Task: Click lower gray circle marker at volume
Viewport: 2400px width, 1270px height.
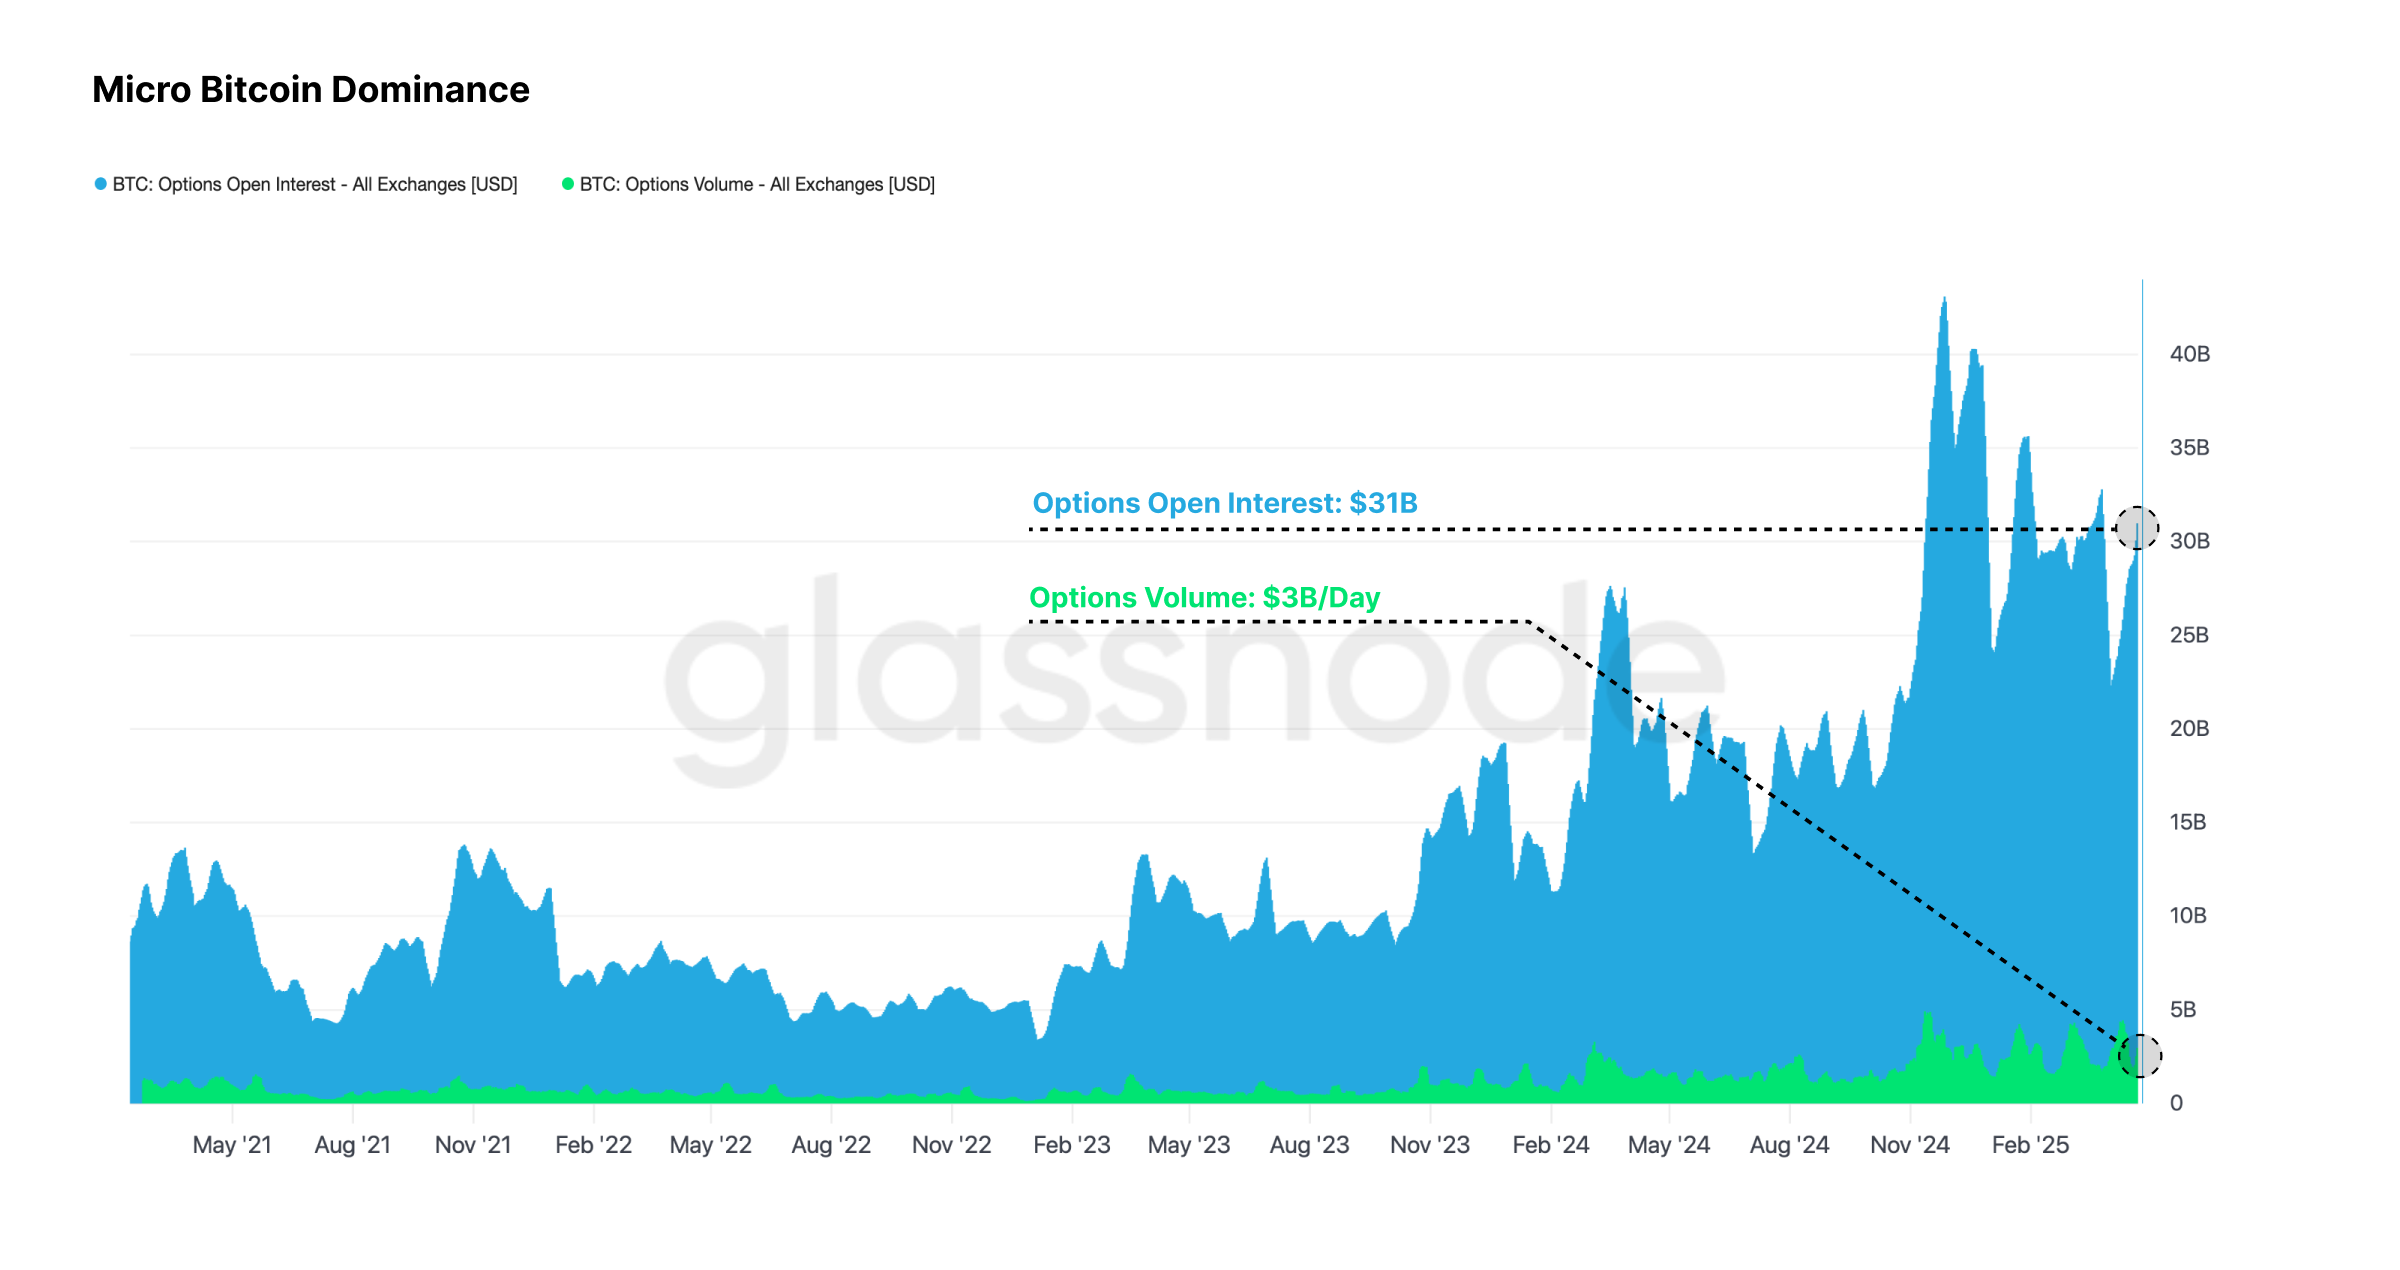Action: [x=2139, y=1055]
